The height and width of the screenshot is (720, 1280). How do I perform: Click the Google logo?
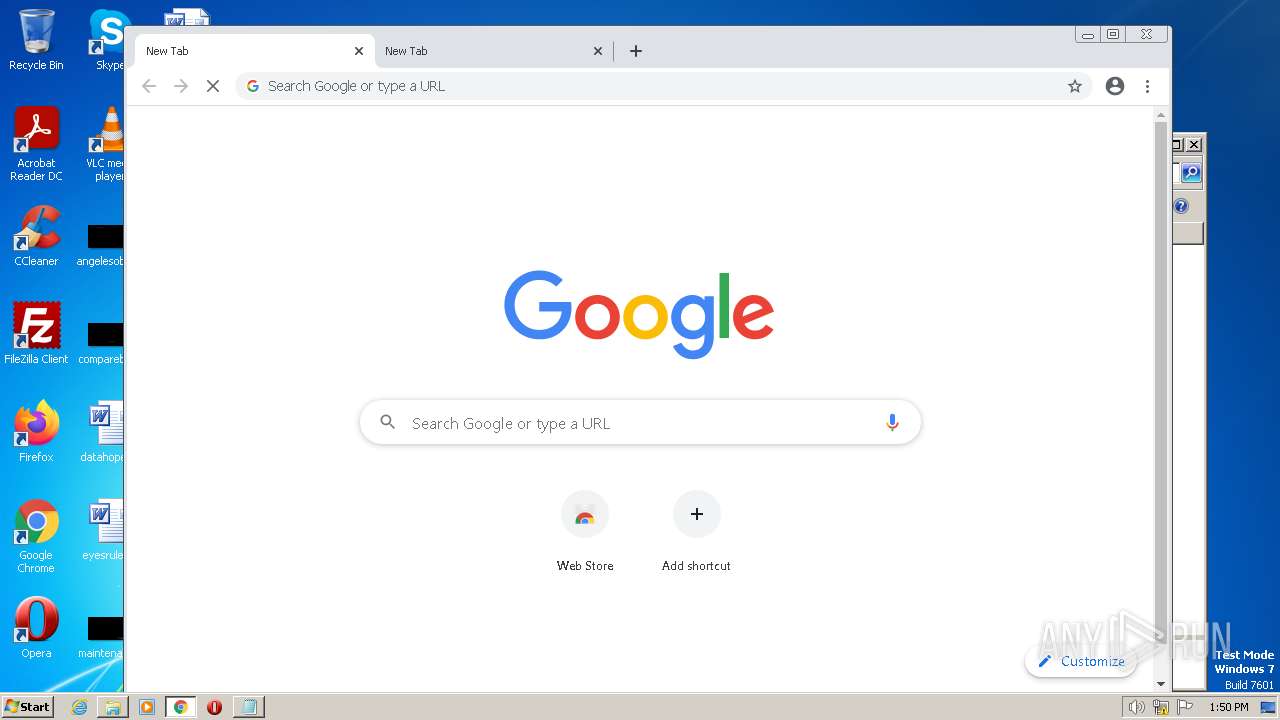(639, 314)
